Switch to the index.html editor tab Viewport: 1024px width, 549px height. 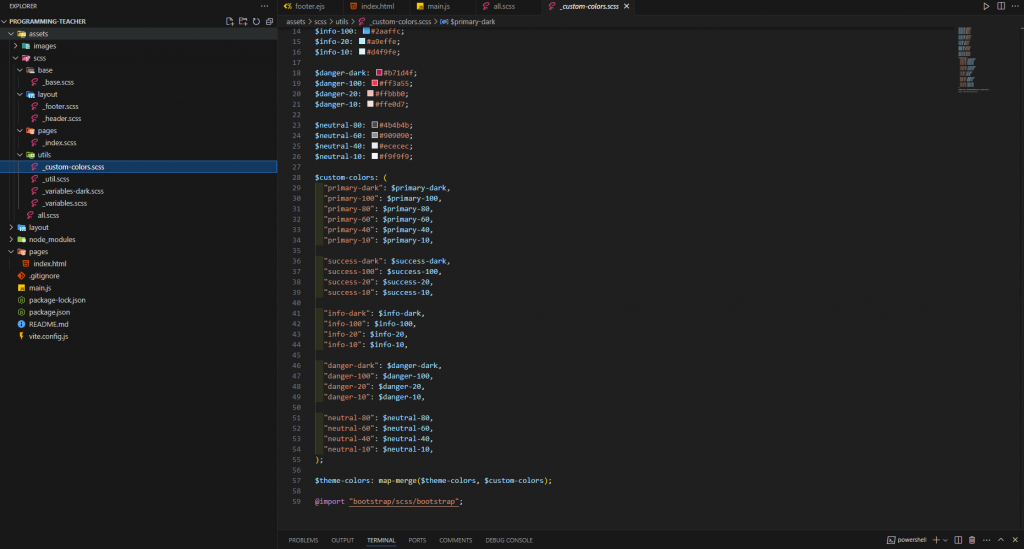pyautogui.click(x=377, y=7)
